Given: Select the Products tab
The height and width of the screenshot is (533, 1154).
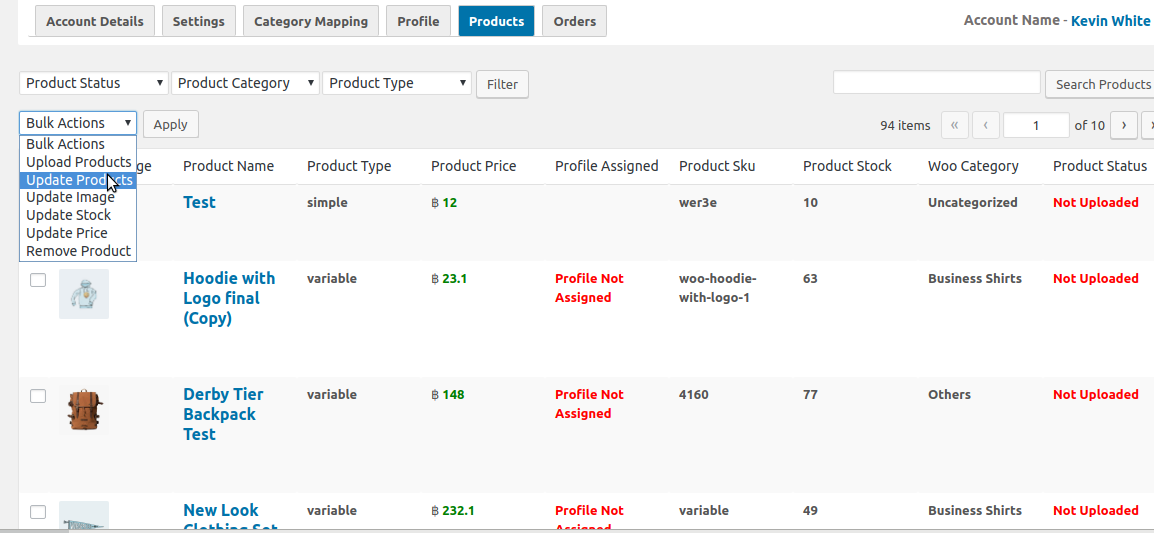Looking at the screenshot, I should coord(496,21).
